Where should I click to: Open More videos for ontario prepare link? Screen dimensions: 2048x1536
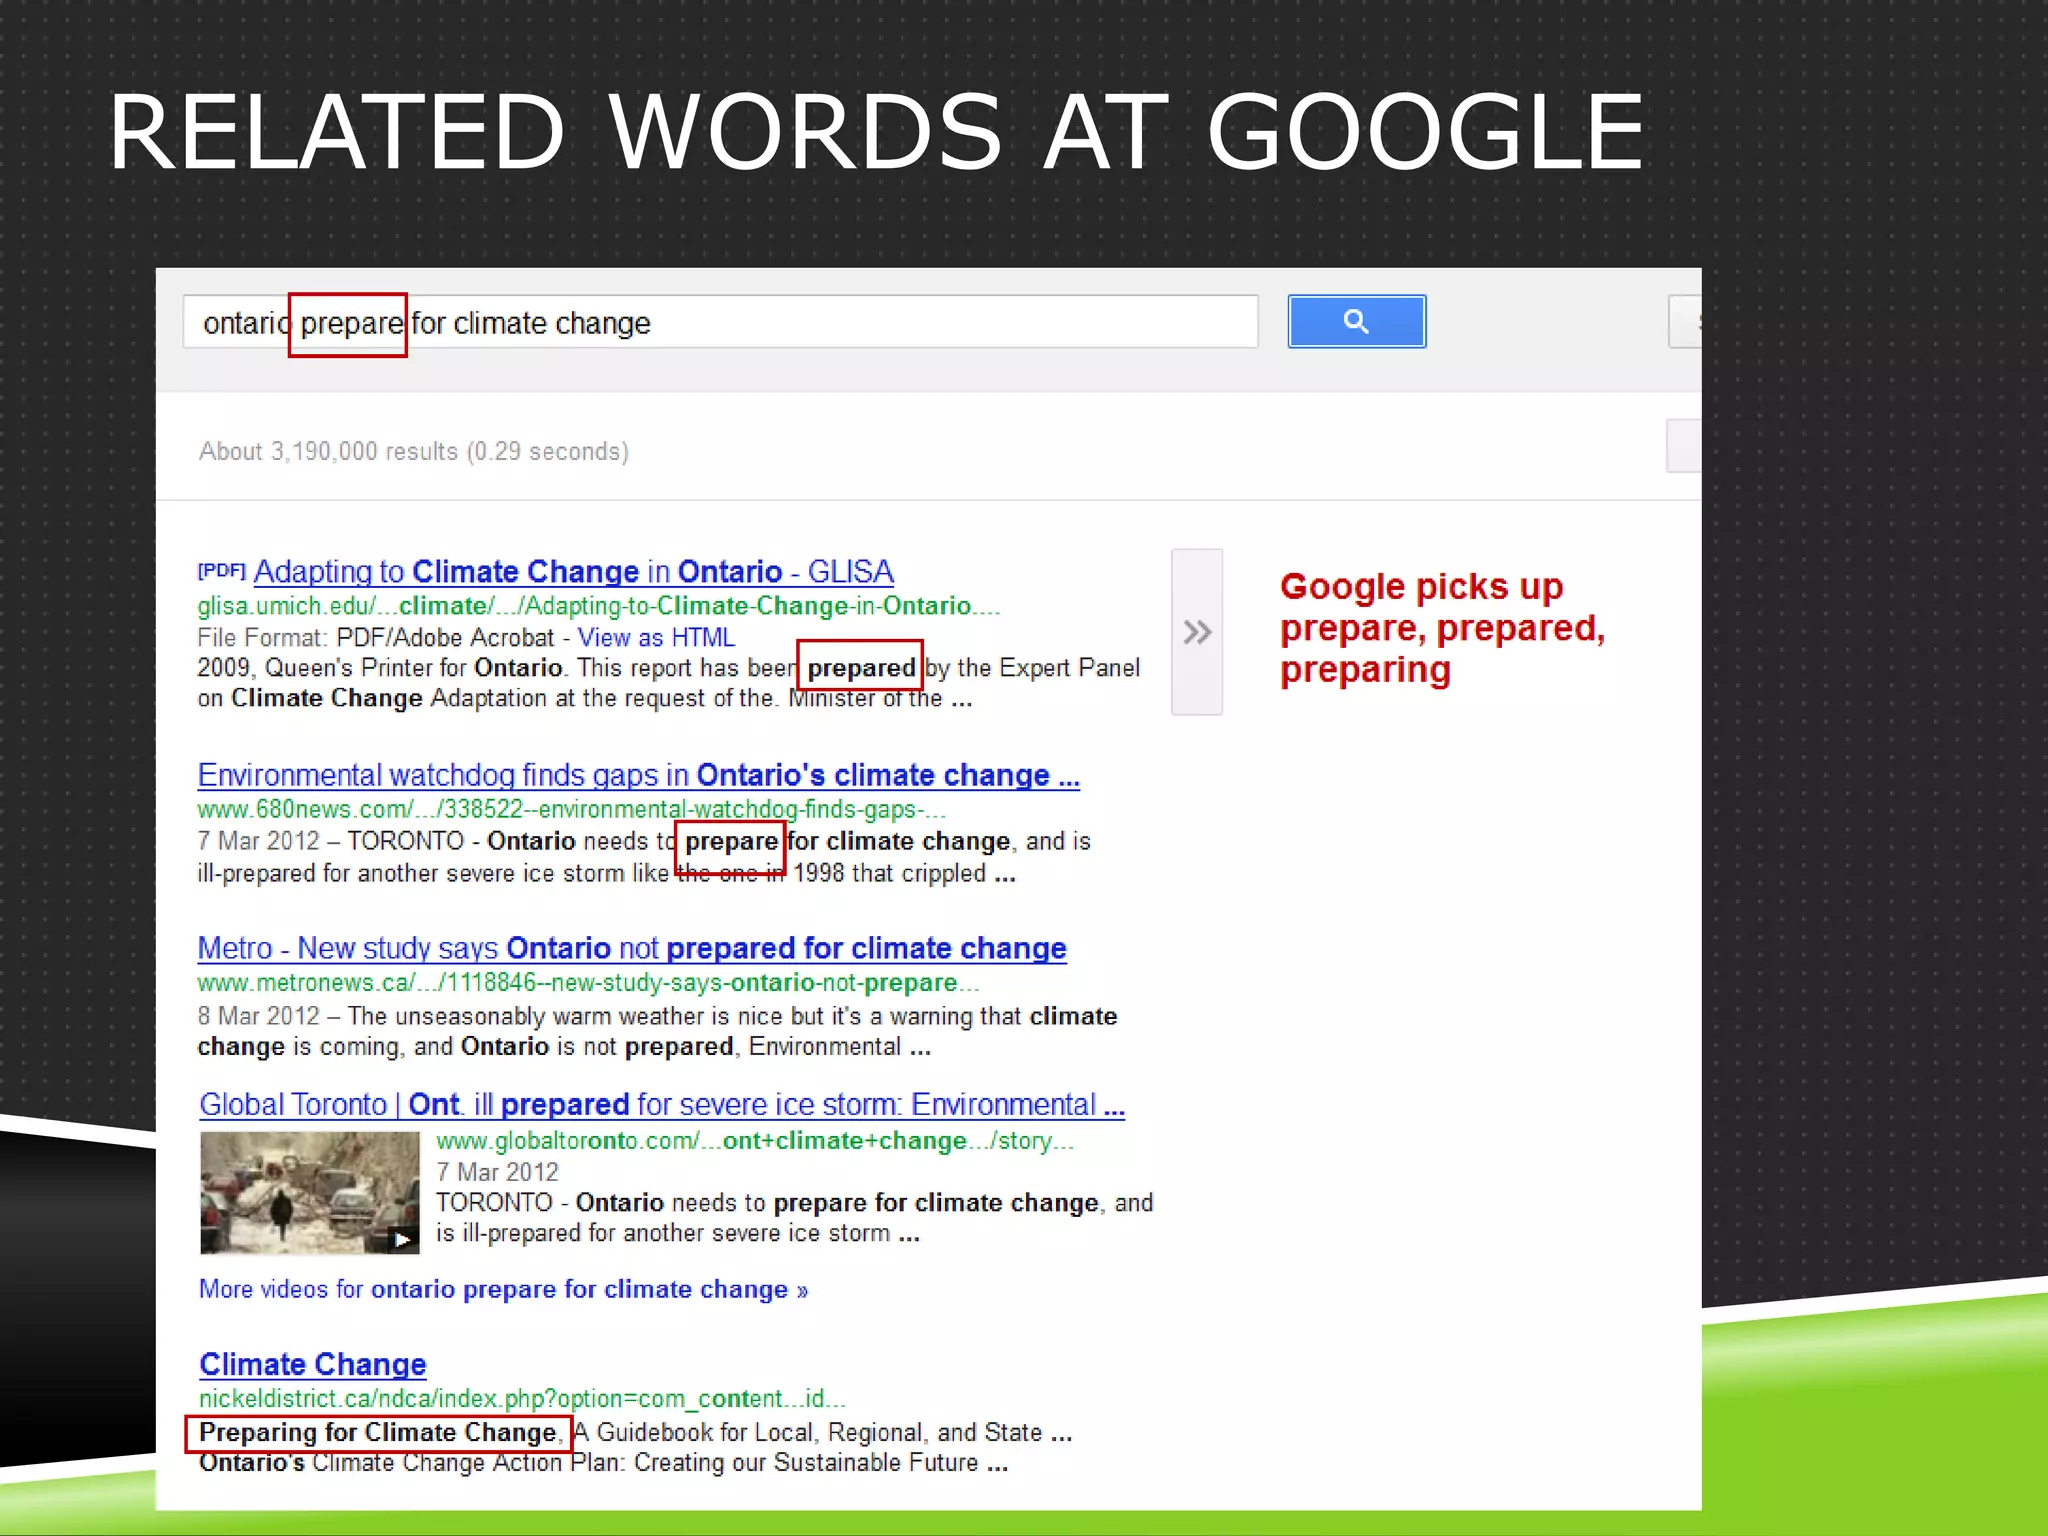click(503, 1289)
